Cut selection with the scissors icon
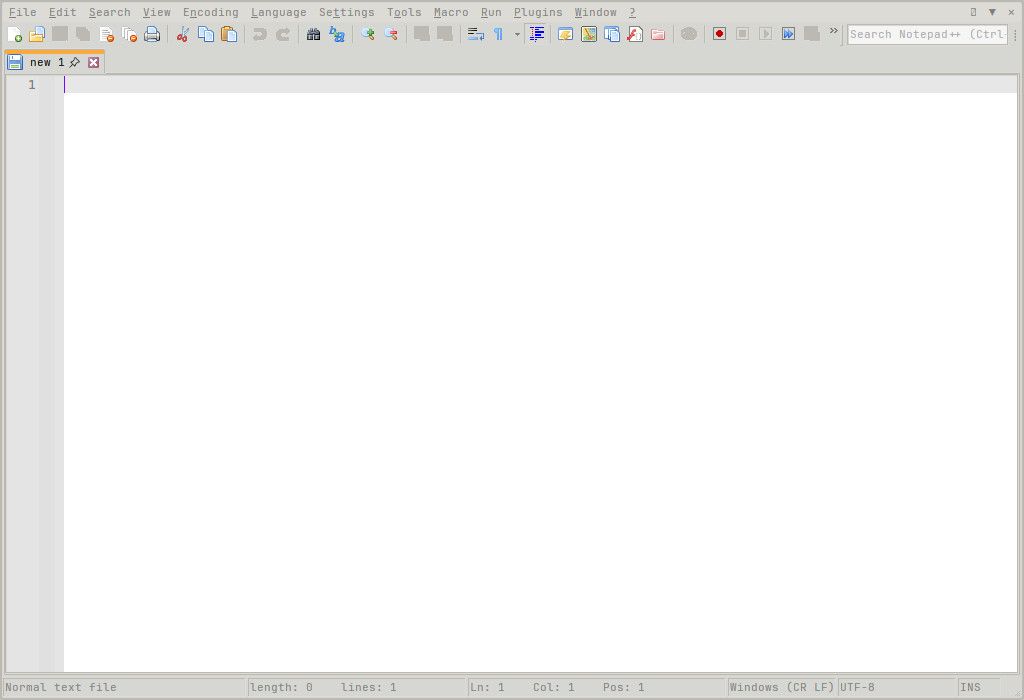The width and height of the screenshot is (1024, 700). pyautogui.click(x=183, y=34)
